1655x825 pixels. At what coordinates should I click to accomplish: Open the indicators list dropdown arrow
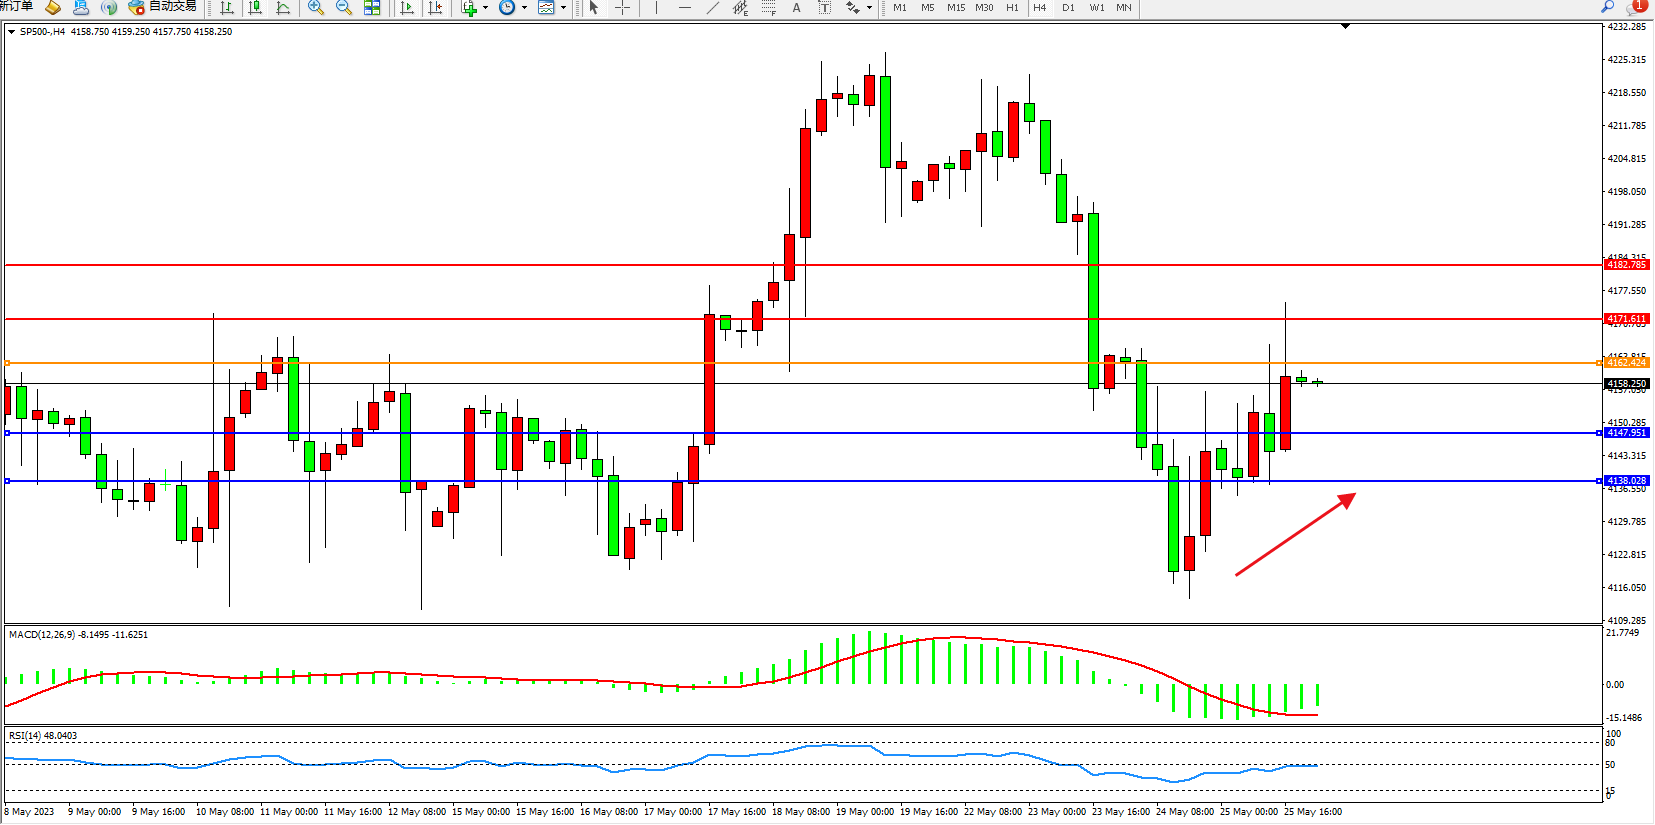pos(486,8)
